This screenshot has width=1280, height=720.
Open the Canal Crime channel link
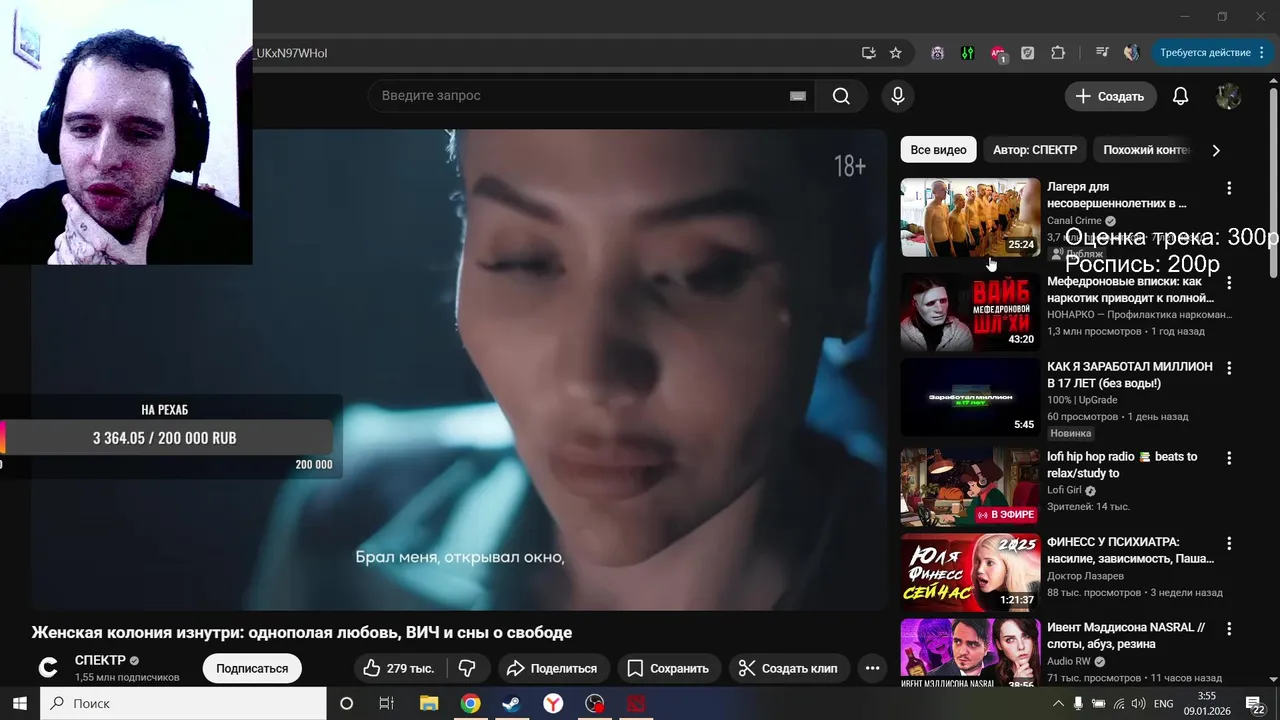1074,221
